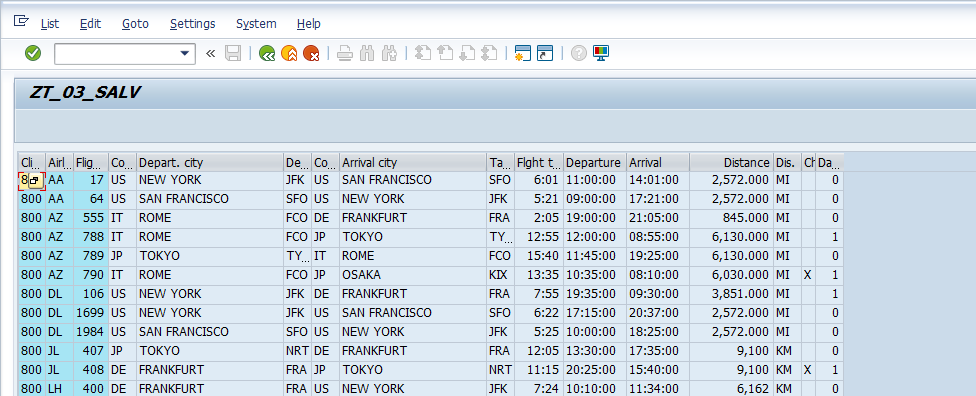
Task: Select flight number 1984 cell
Action: (x=91, y=331)
